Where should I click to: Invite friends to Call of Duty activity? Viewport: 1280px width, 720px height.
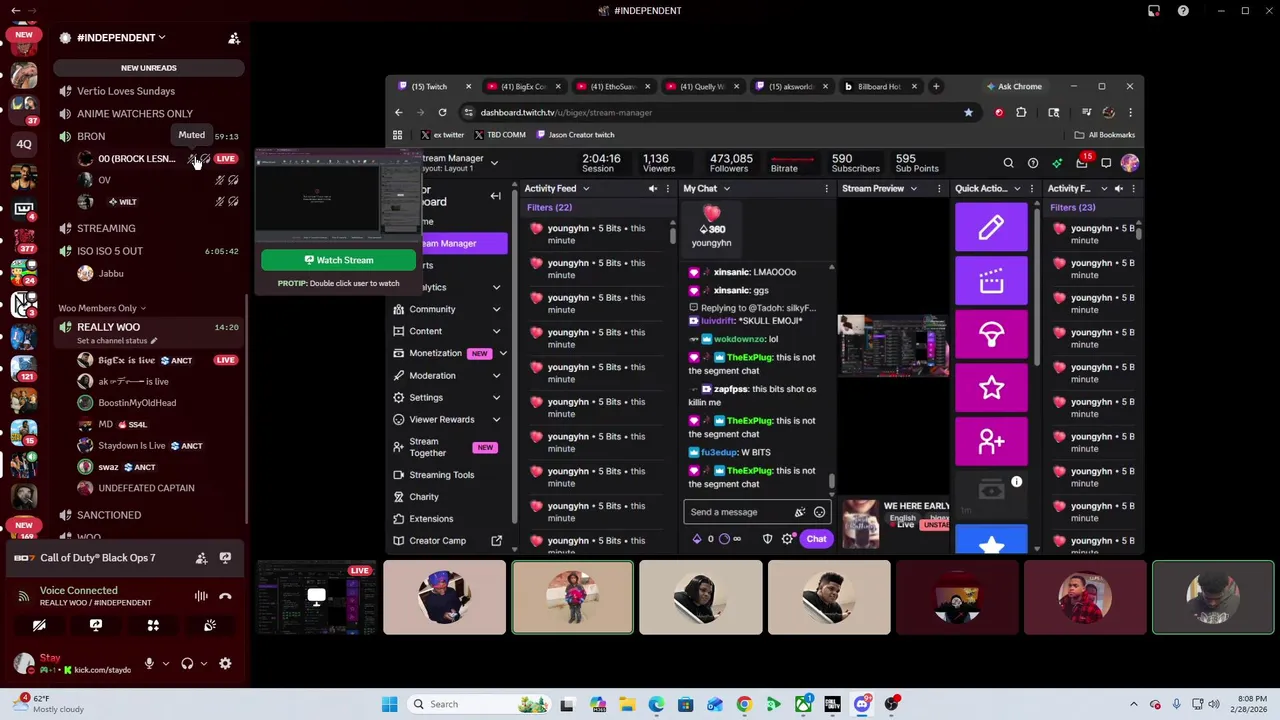coord(201,558)
